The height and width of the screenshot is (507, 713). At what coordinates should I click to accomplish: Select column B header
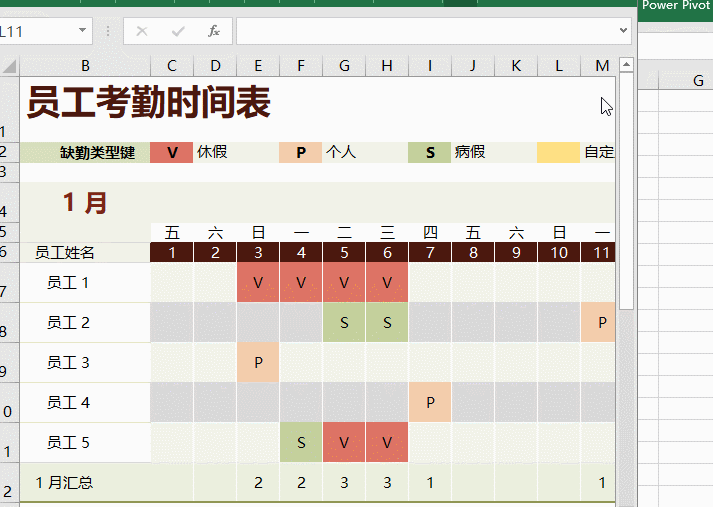point(85,67)
